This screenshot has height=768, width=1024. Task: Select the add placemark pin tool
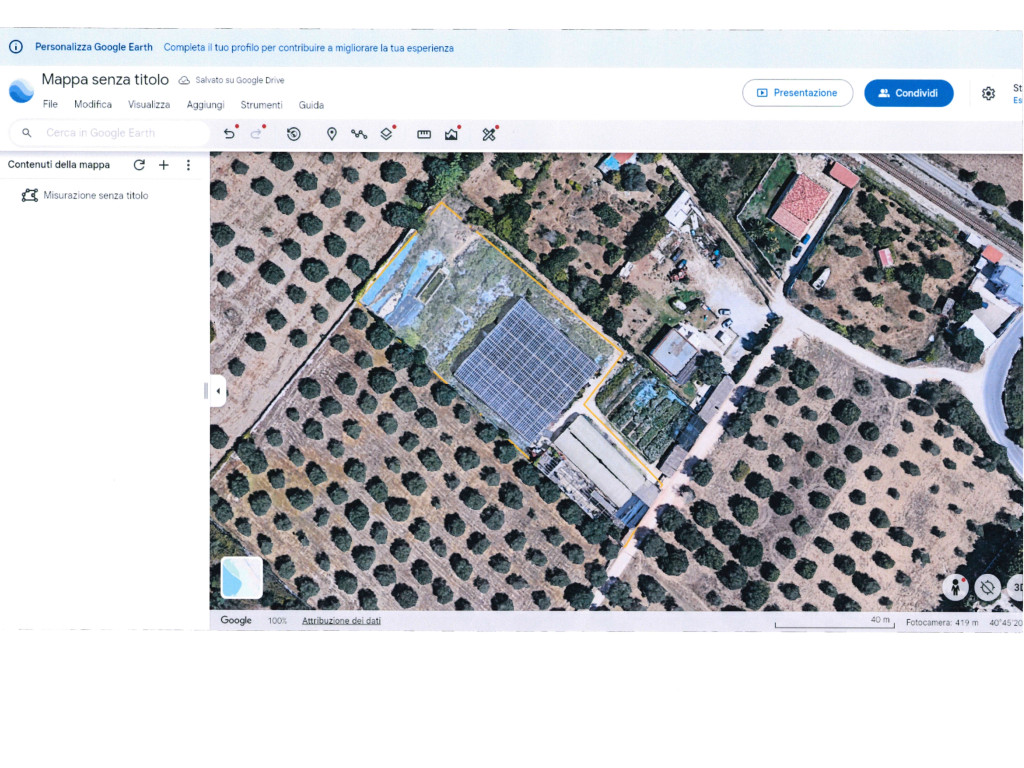tap(332, 134)
